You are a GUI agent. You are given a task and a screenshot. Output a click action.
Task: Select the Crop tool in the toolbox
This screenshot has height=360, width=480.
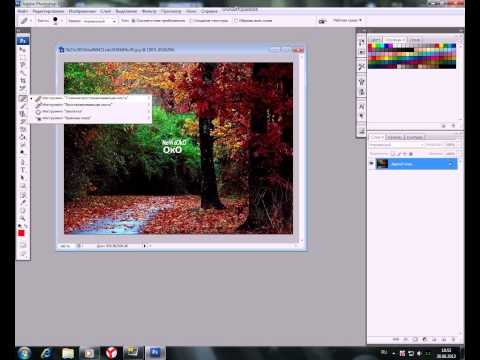point(23,80)
